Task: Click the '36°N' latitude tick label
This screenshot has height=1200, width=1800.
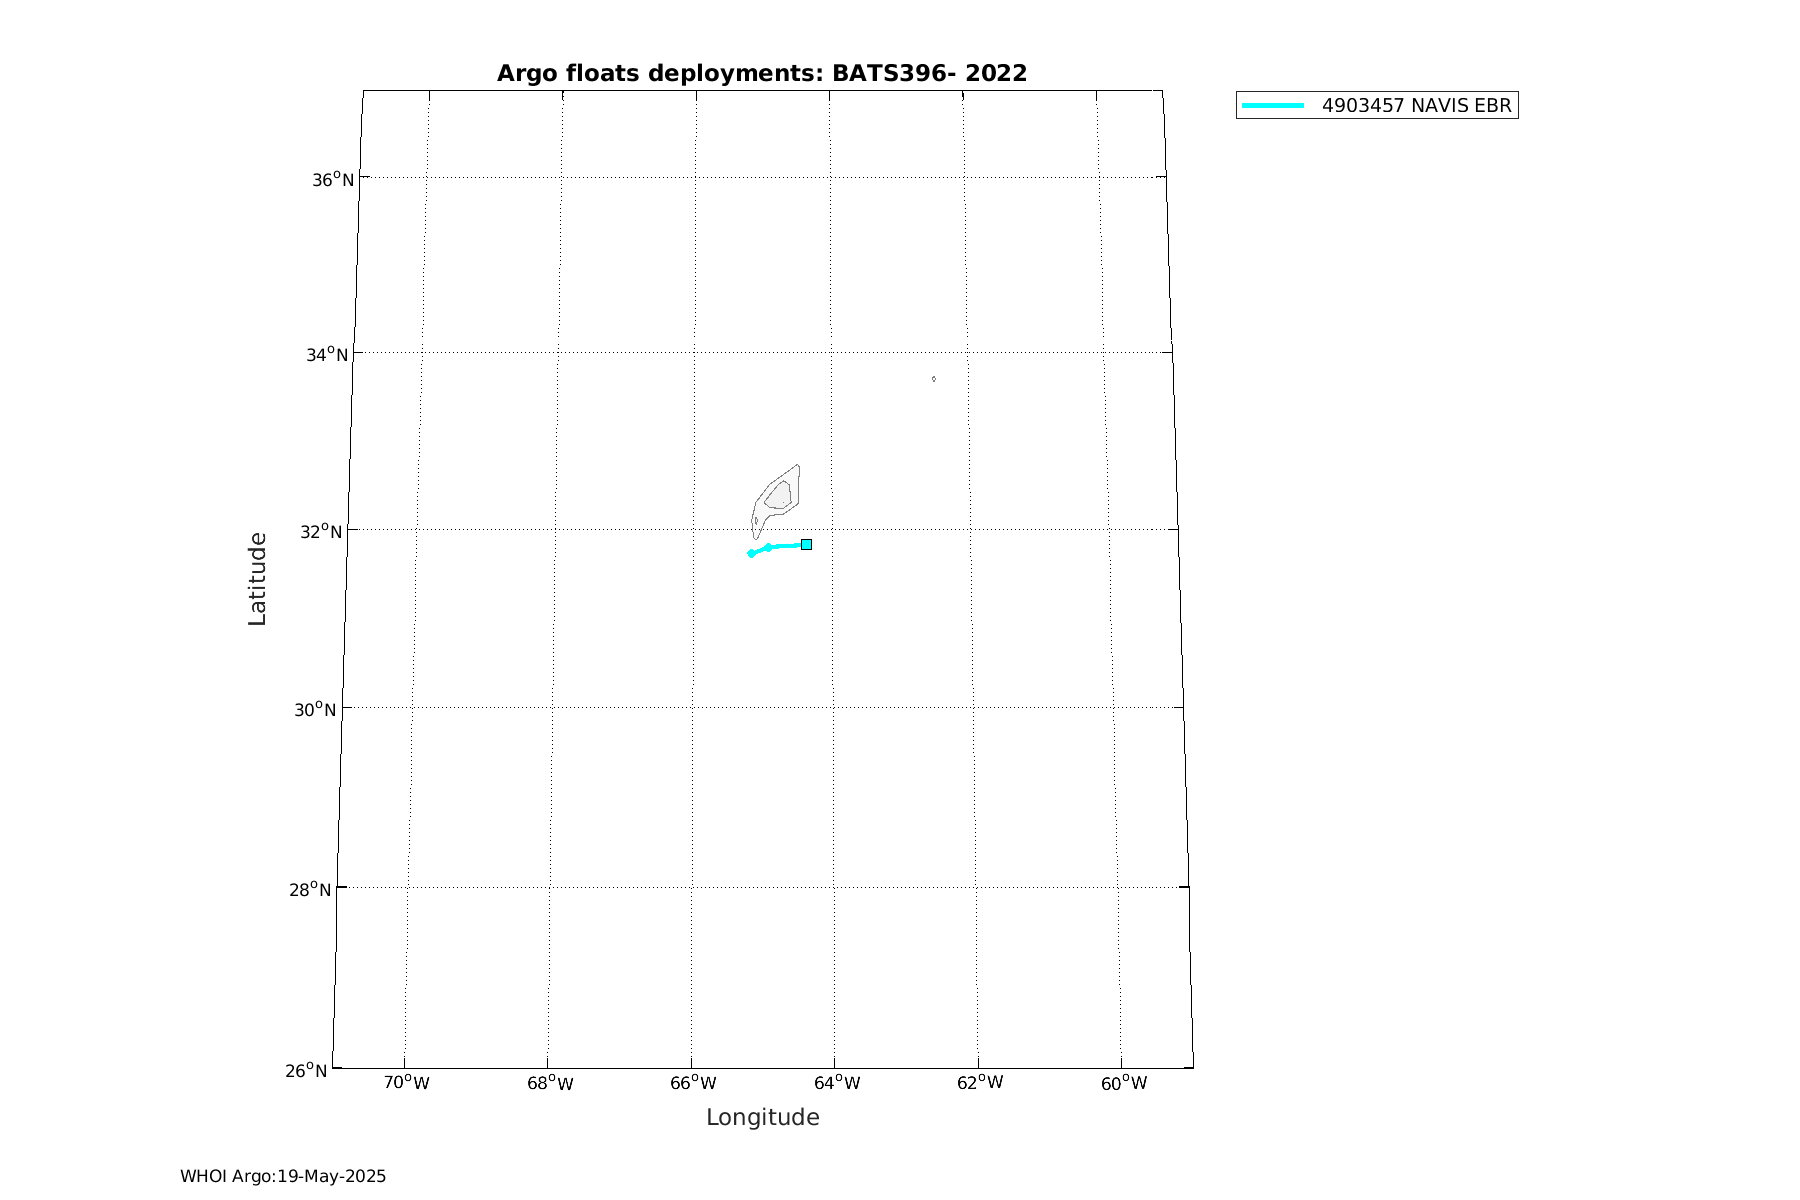Action: 333,179
